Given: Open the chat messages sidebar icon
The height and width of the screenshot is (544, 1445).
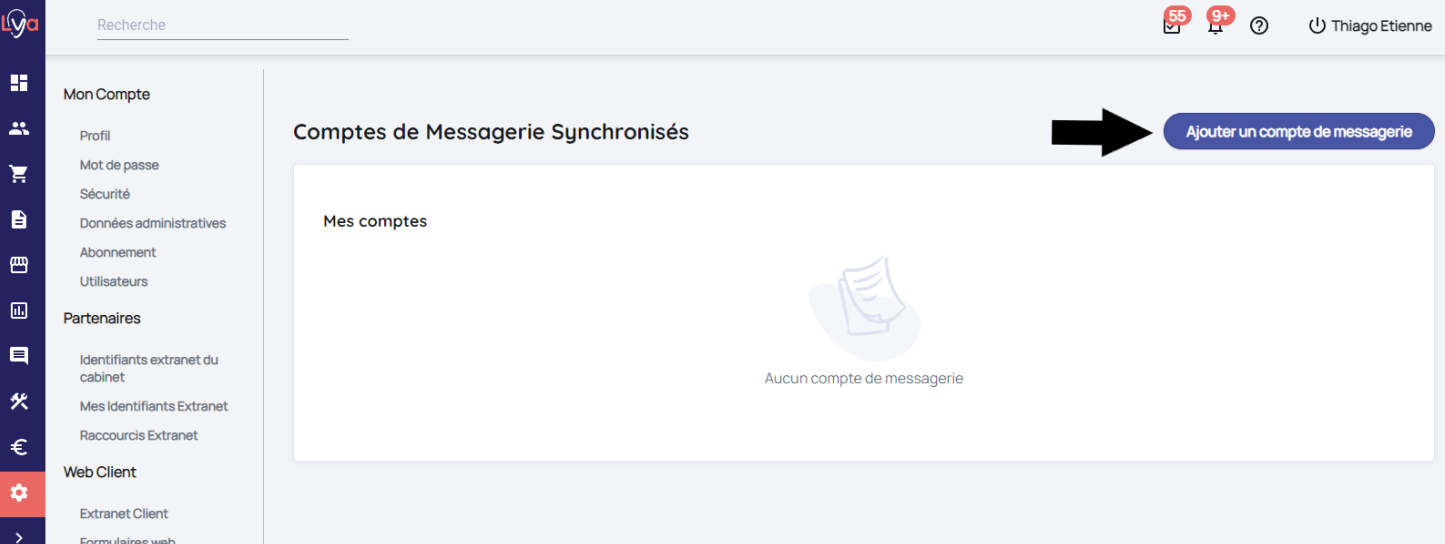Looking at the screenshot, I should [19, 355].
